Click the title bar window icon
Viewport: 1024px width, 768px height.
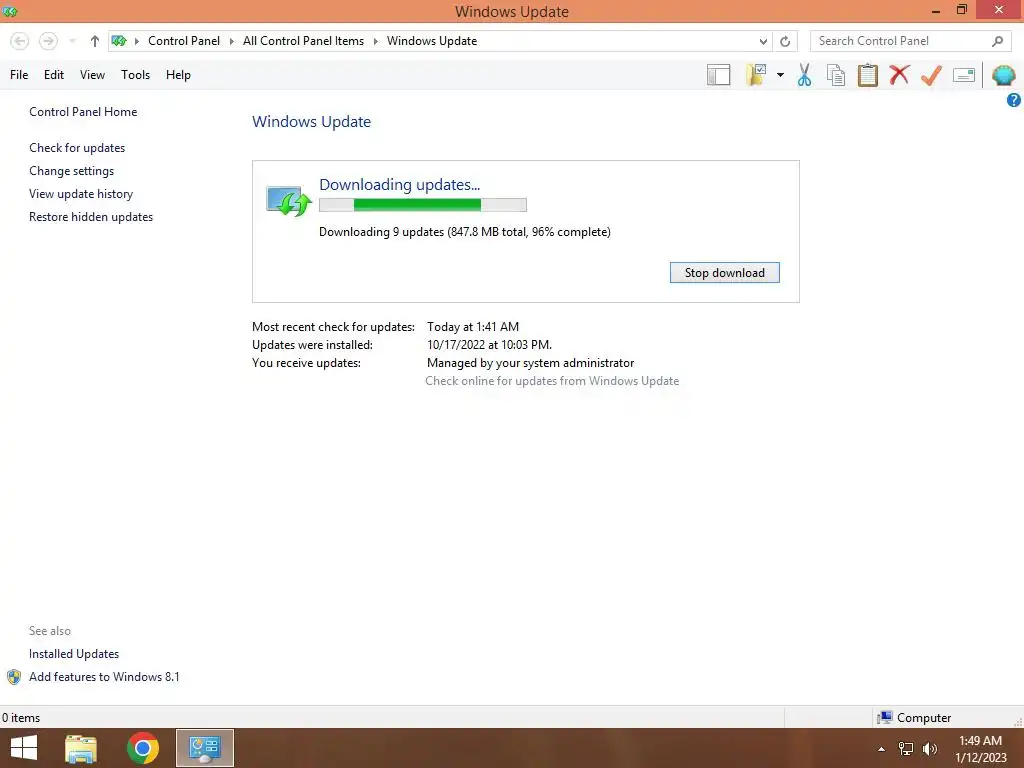click(x=9, y=11)
